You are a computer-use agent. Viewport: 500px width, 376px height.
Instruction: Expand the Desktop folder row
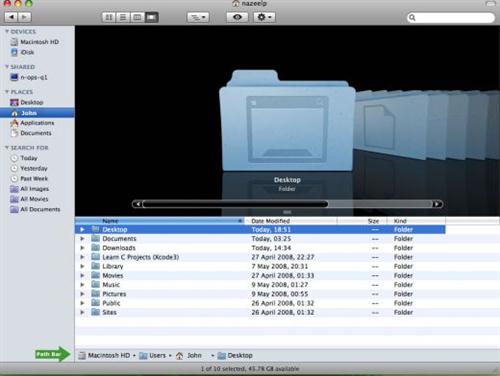82,229
